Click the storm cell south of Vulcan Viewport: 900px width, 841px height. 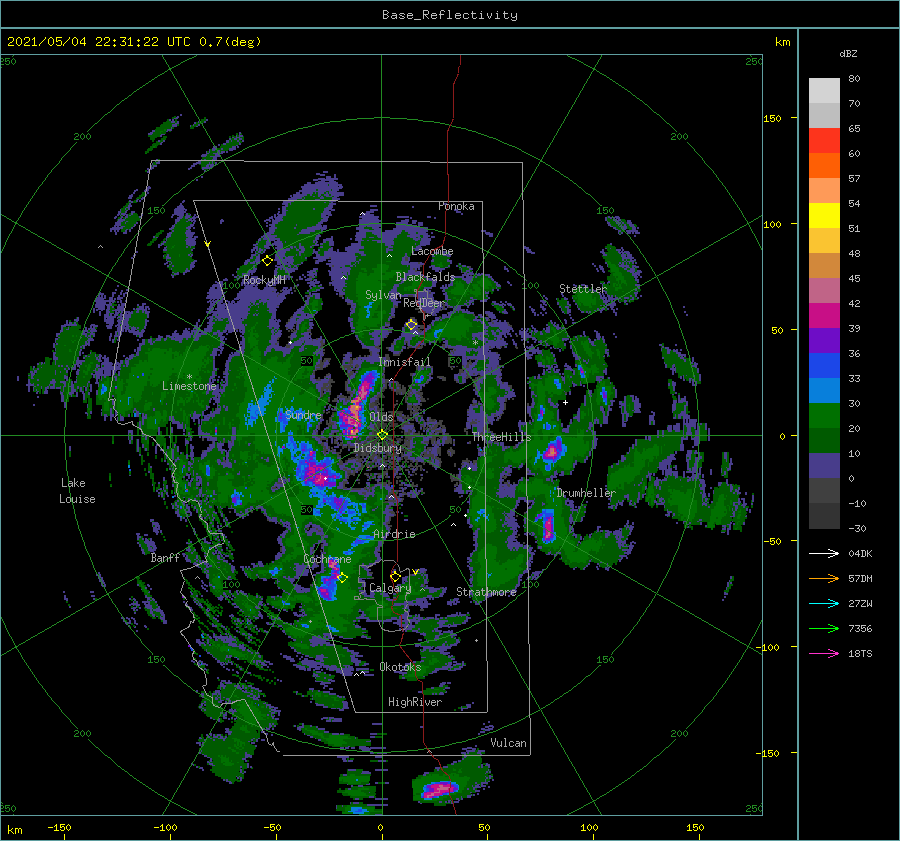pyautogui.click(x=439, y=788)
